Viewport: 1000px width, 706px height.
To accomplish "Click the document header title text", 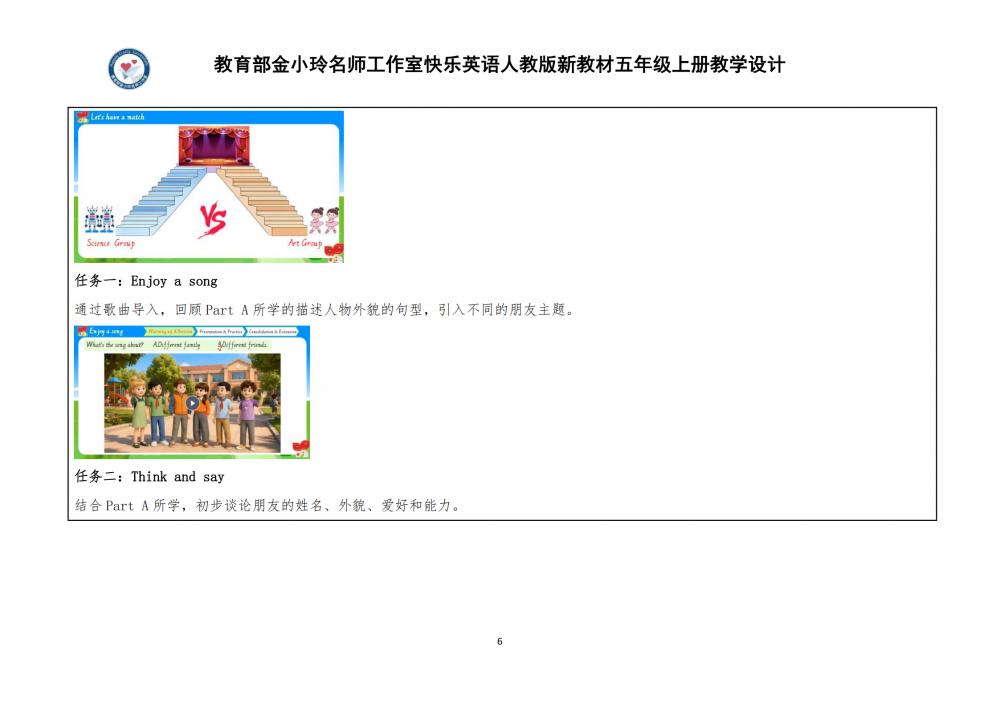I will click(499, 64).
